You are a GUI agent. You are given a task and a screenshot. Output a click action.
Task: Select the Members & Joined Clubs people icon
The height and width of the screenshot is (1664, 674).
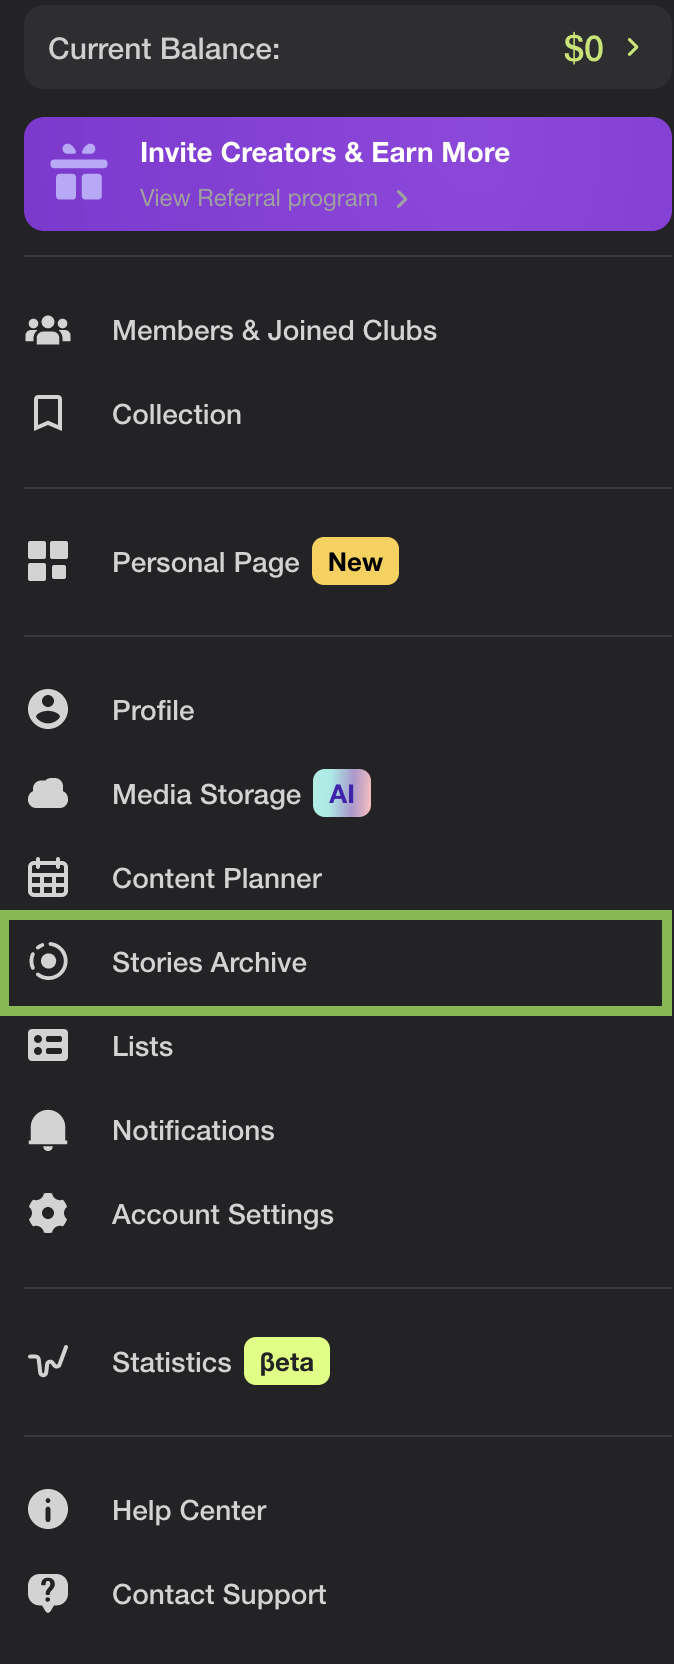coord(47,330)
